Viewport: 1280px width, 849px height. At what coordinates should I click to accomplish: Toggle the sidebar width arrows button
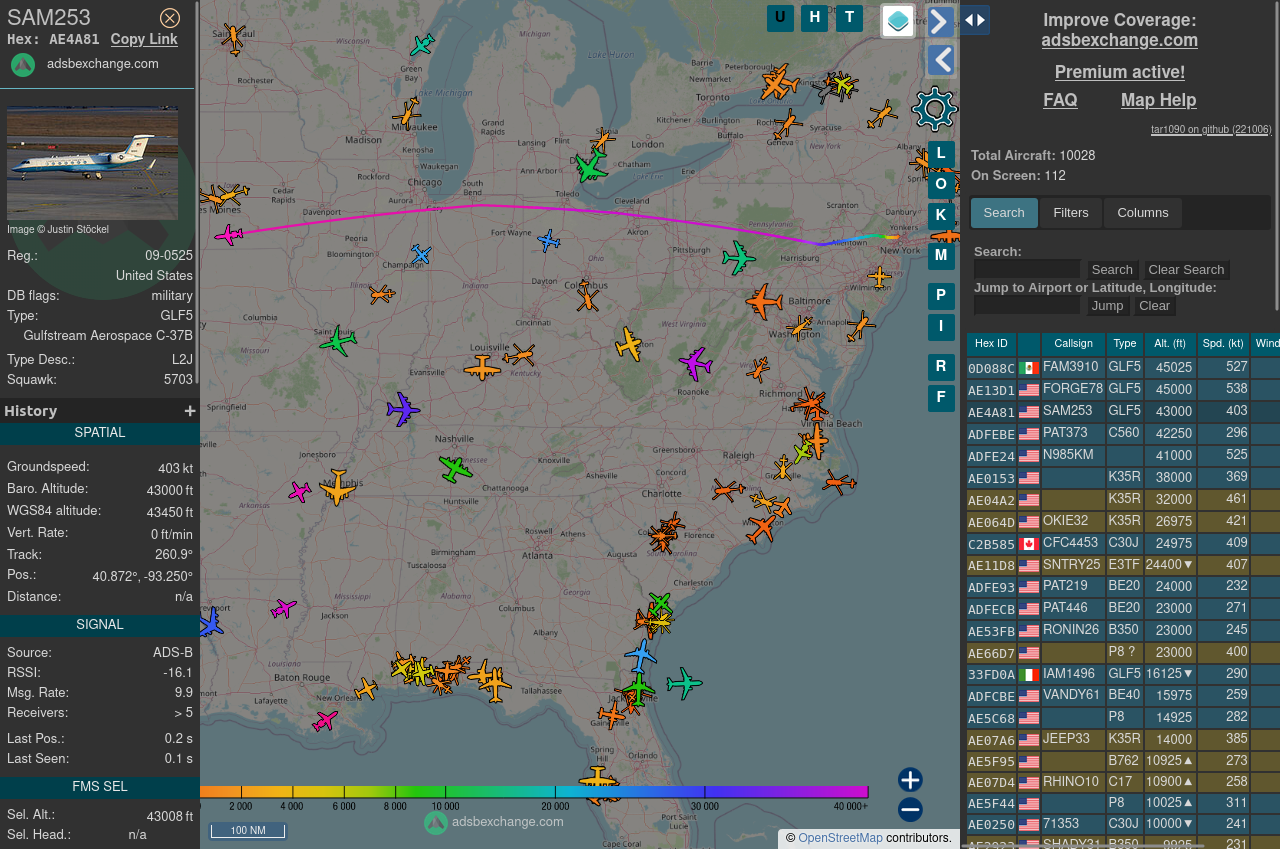click(x=975, y=20)
